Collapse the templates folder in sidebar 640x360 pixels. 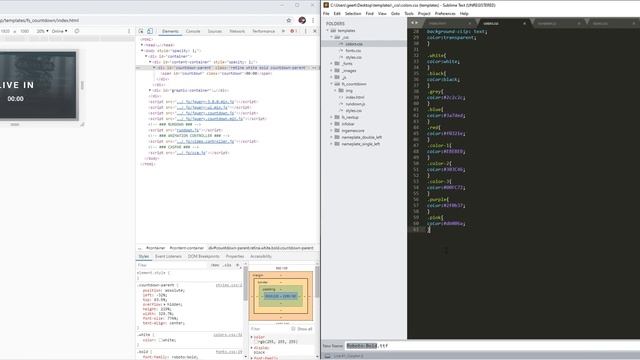pyautogui.click(x=327, y=31)
